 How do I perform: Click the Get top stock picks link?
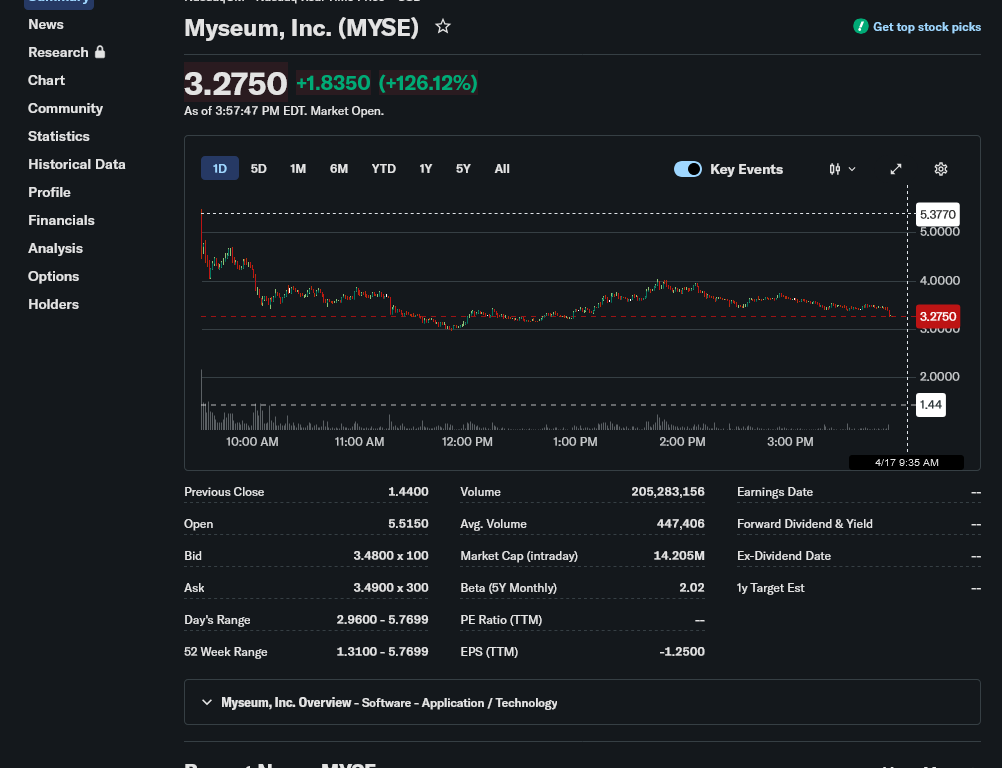pyautogui.click(x=927, y=27)
